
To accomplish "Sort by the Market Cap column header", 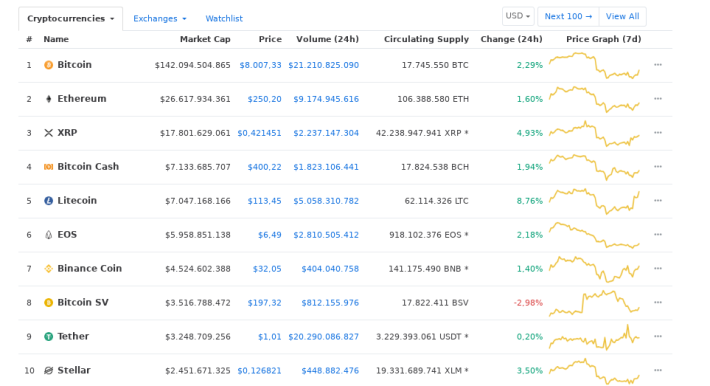I will pos(205,39).
